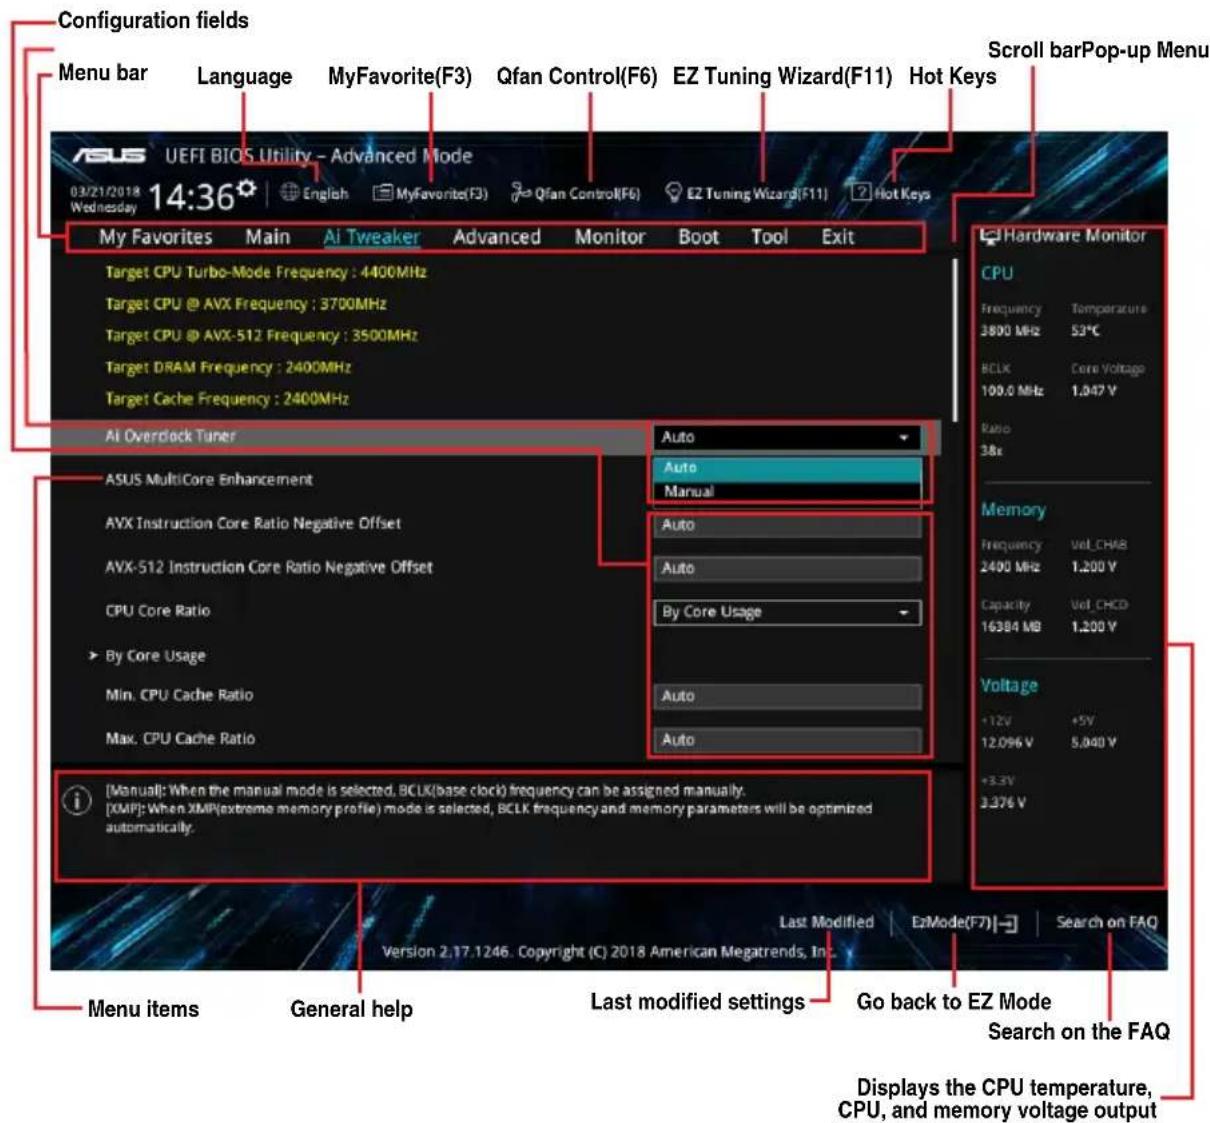Click Target DRAM Frequency : 2400MHz
The image size is (1210, 1123).
point(228,368)
